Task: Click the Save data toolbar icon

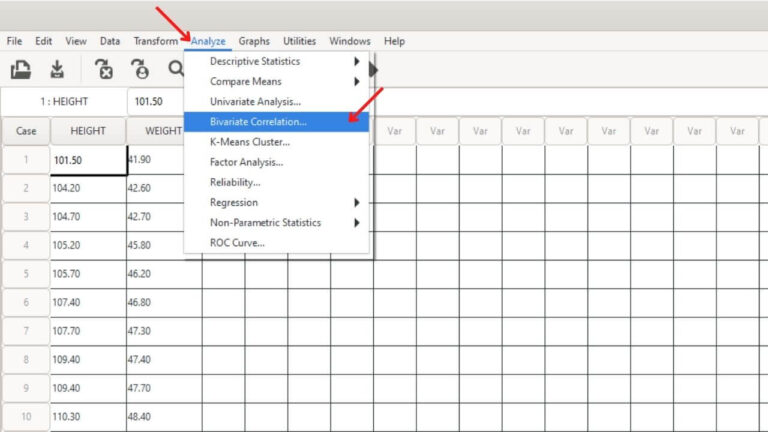Action: tap(57, 70)
